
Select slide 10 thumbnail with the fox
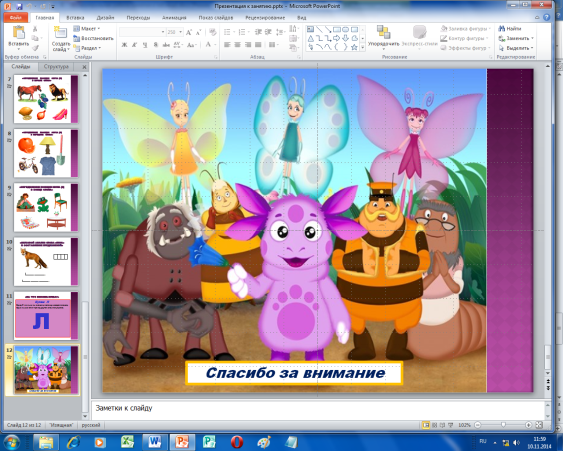[46, 262]
